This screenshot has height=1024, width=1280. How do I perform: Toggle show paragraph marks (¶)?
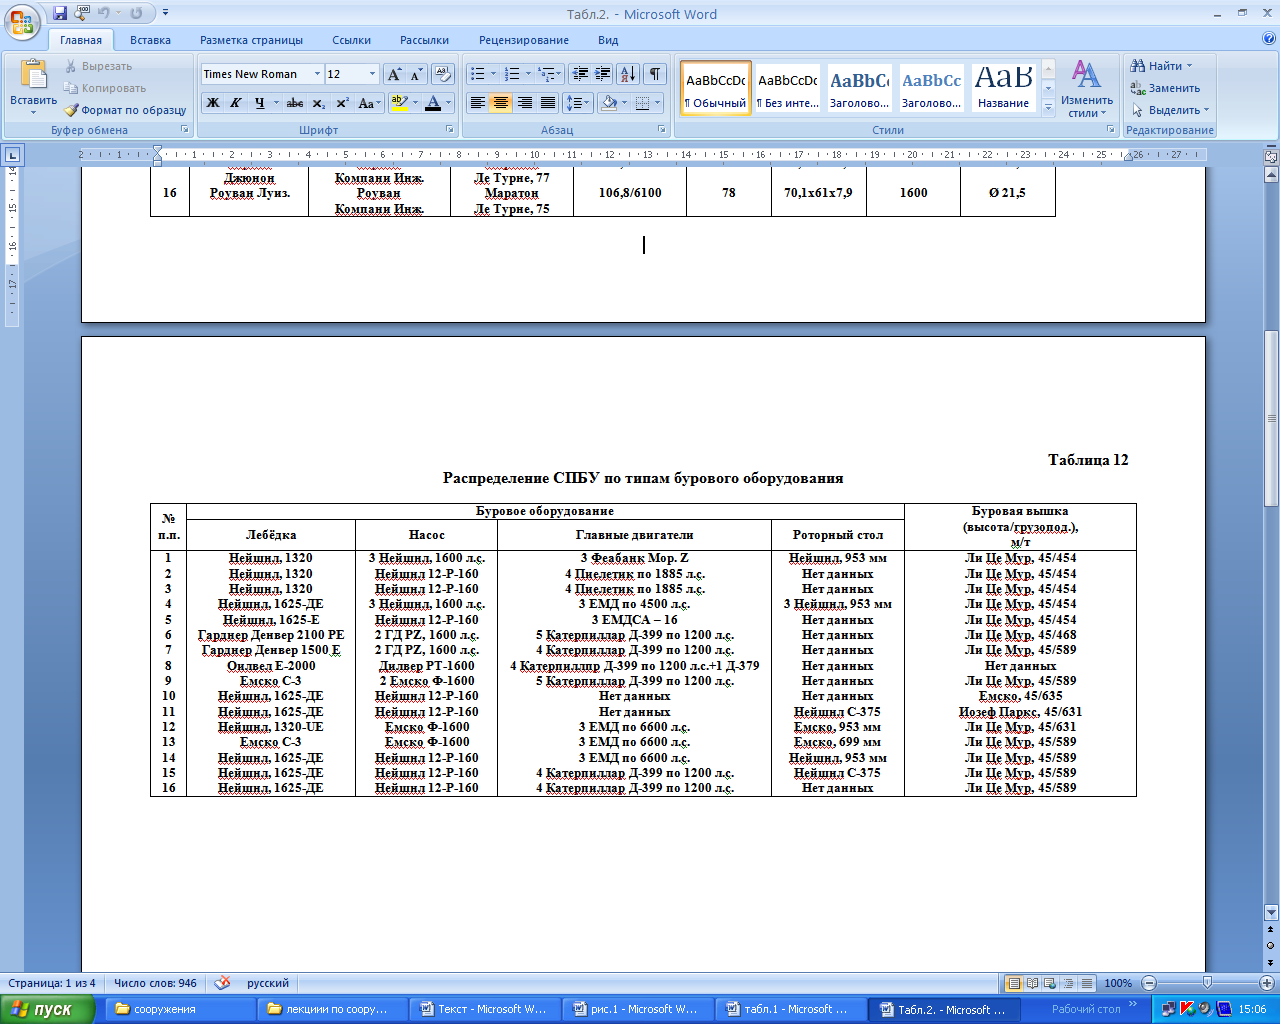click(x=654, y=74)
